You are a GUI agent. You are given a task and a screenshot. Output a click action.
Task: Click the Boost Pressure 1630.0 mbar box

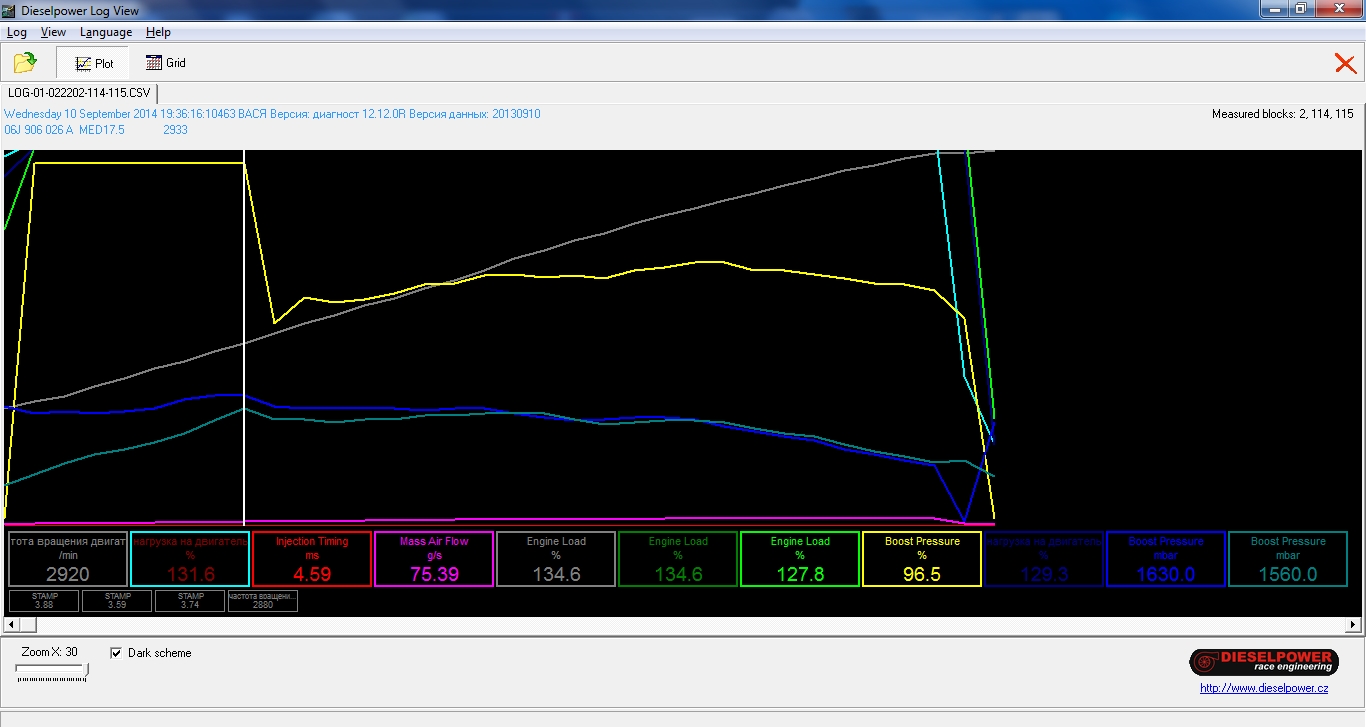(x=1165, y=559)
